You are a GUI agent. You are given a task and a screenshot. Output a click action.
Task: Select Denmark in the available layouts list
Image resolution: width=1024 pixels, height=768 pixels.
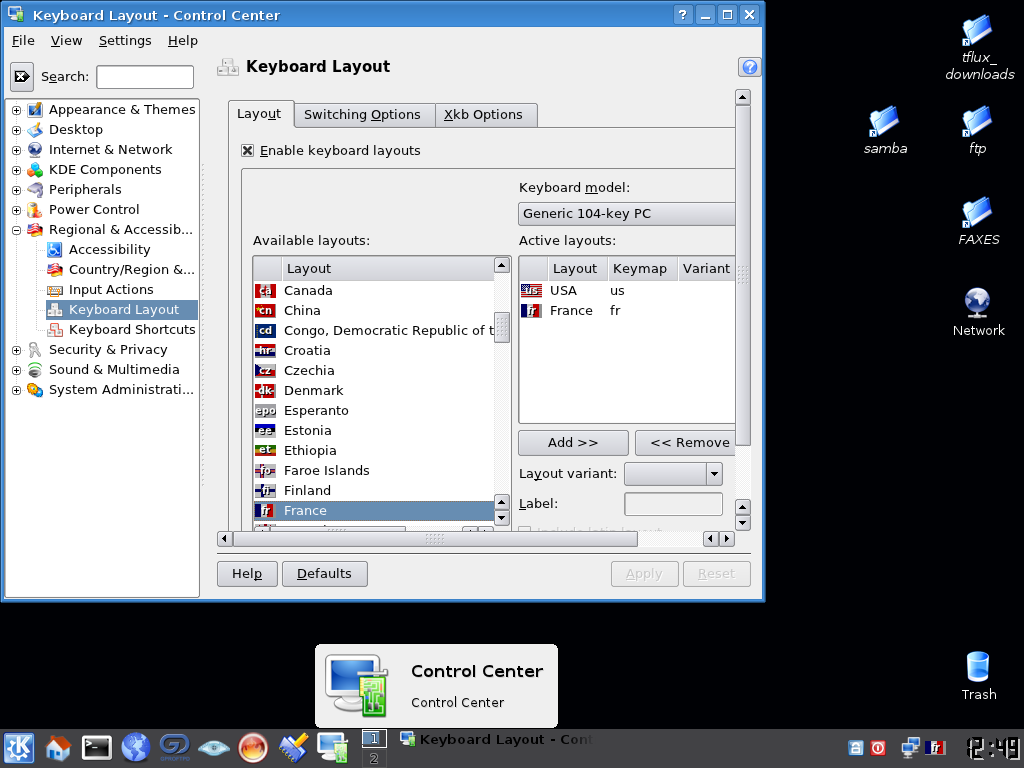coord(313,391)
